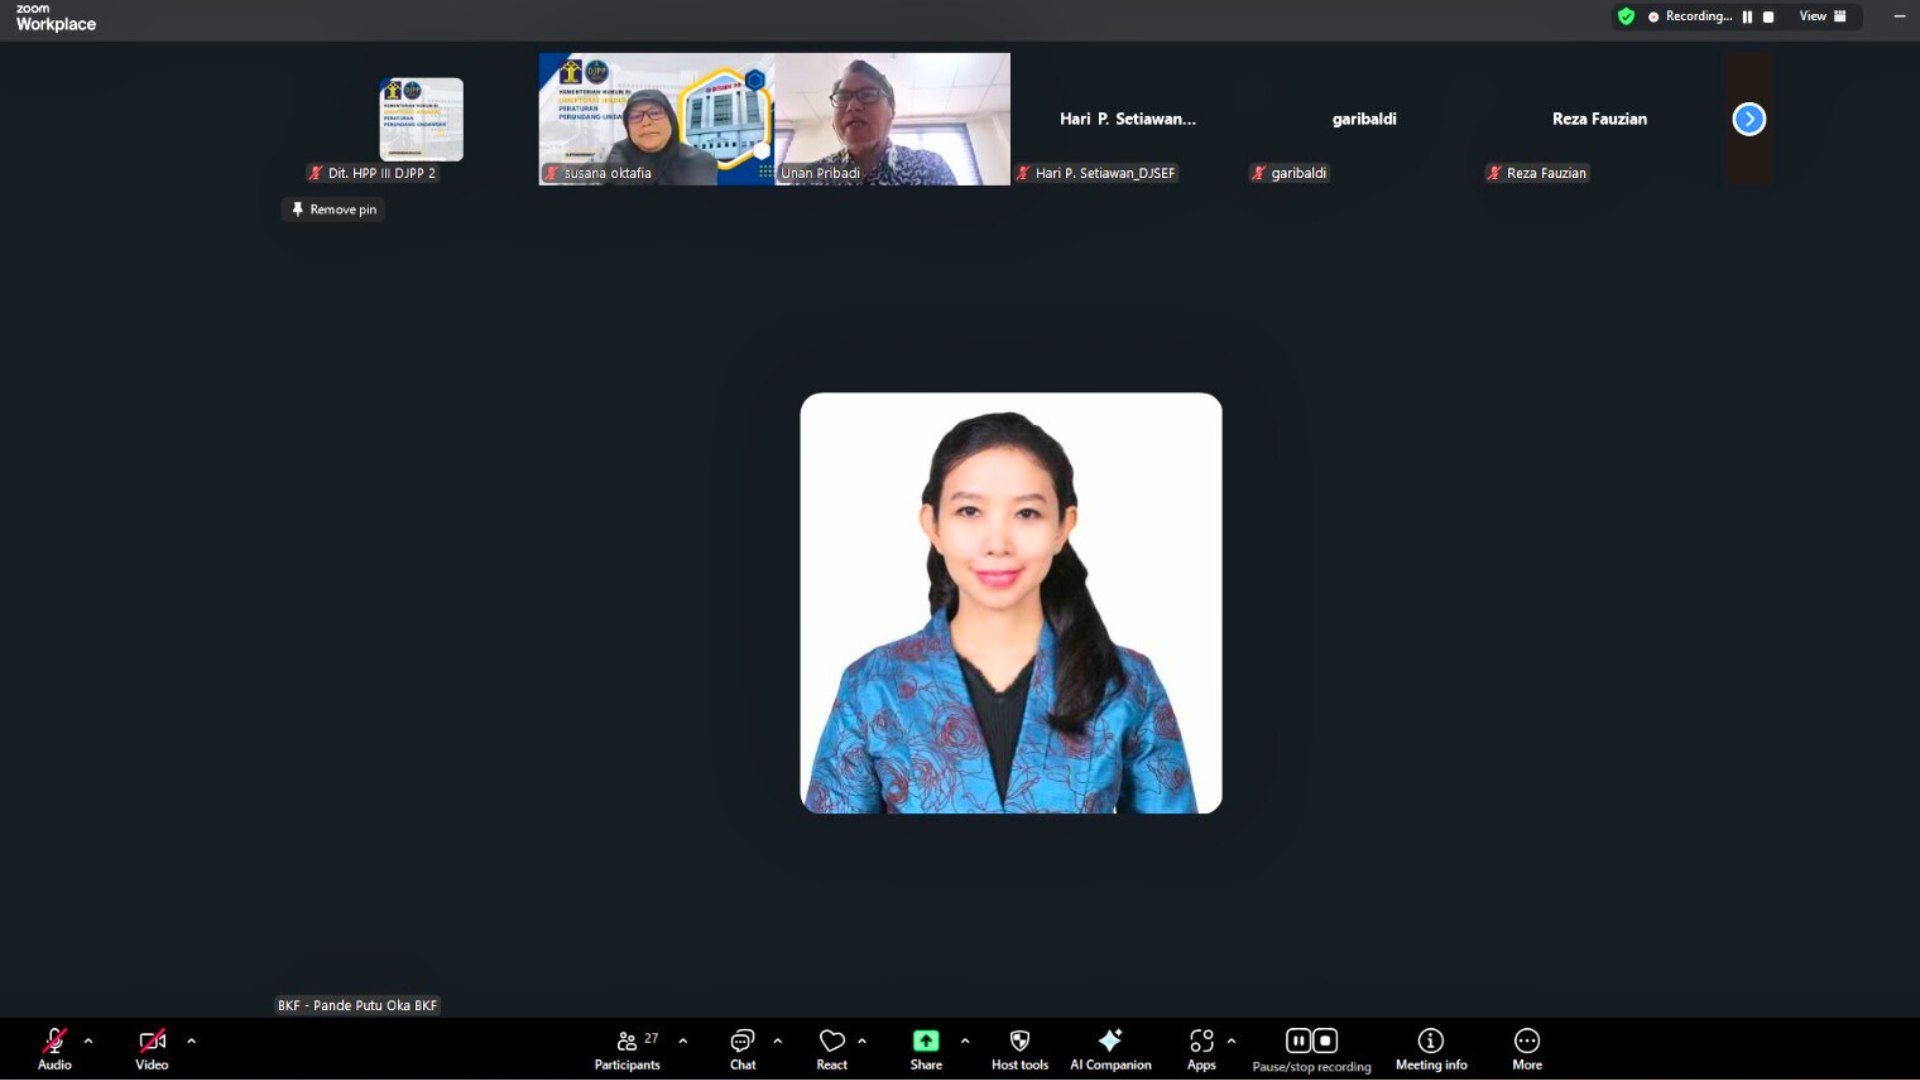Expand the Video options arrow

[x=191, y=1041]
